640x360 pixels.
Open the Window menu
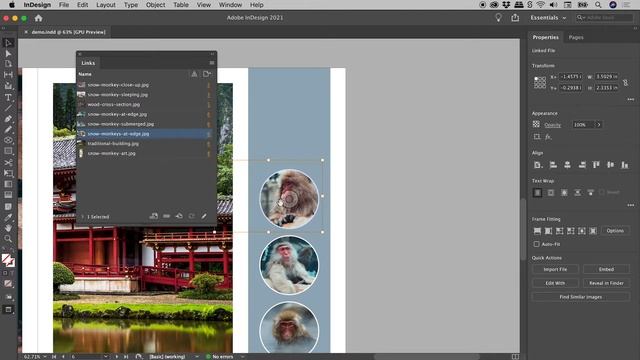(x=230, y=5)
